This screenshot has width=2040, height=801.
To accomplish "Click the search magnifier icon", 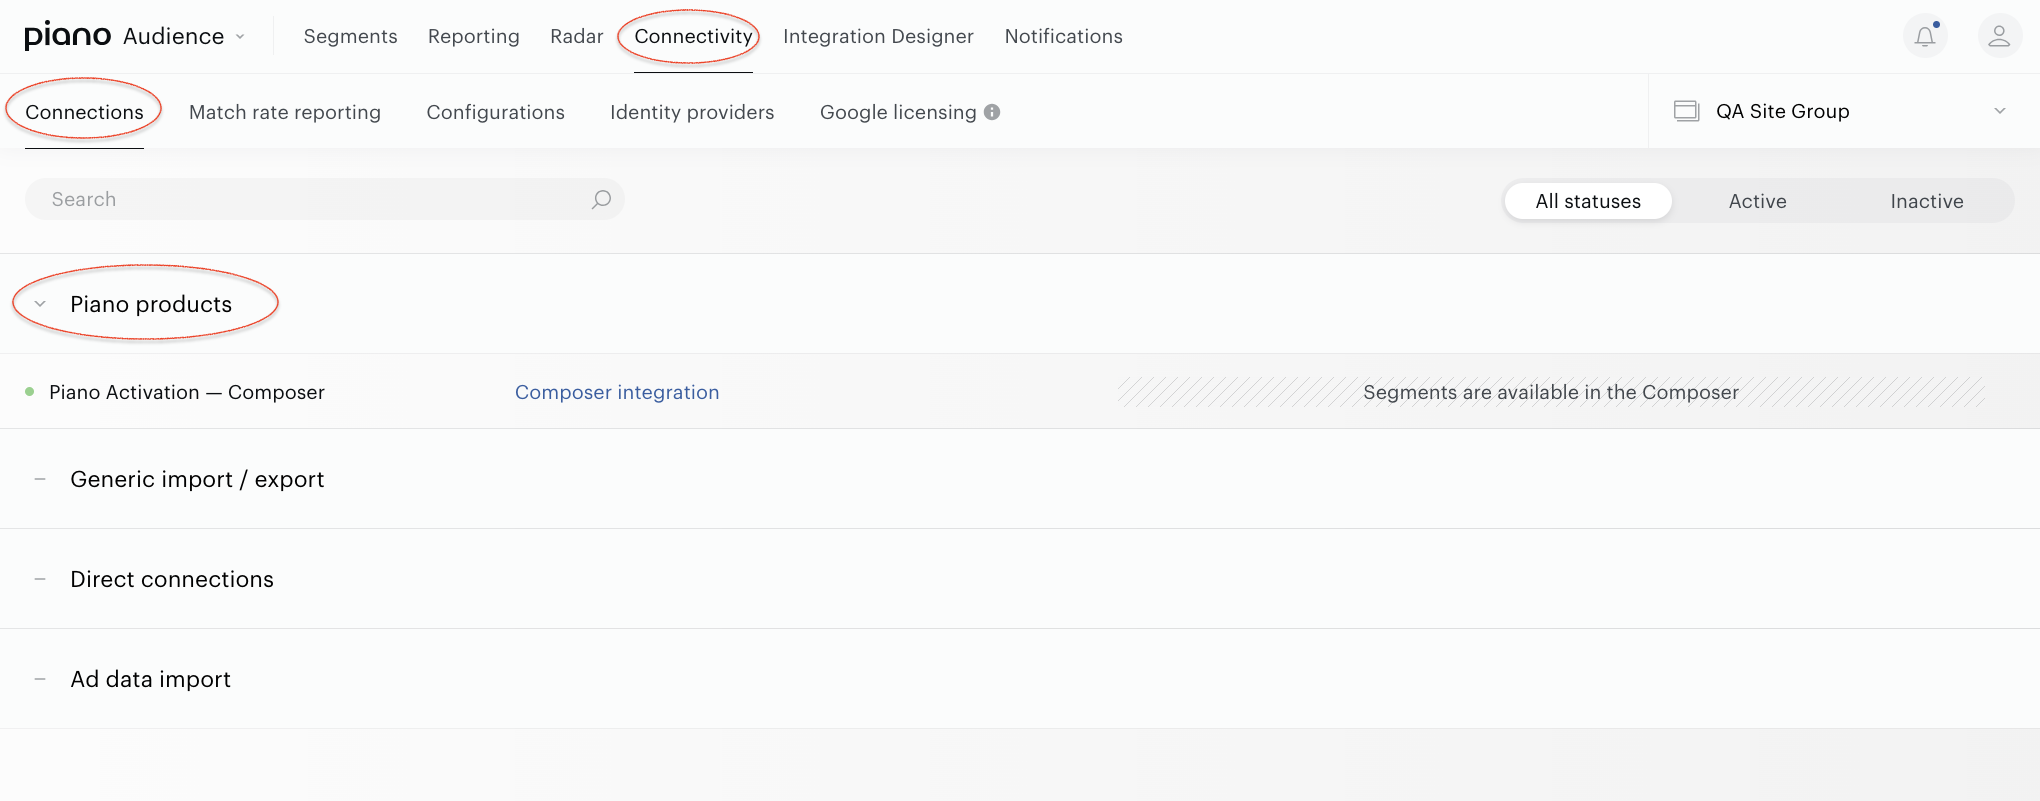I will 601,200.
